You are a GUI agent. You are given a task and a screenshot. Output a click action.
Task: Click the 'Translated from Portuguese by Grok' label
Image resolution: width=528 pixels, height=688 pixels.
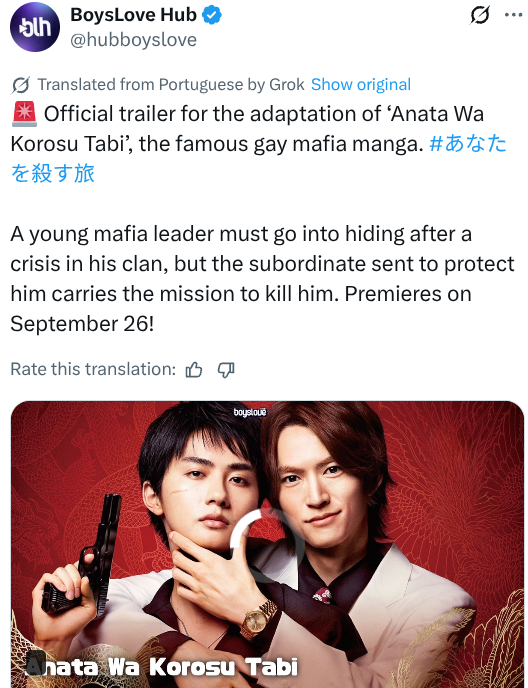point(171,84)
